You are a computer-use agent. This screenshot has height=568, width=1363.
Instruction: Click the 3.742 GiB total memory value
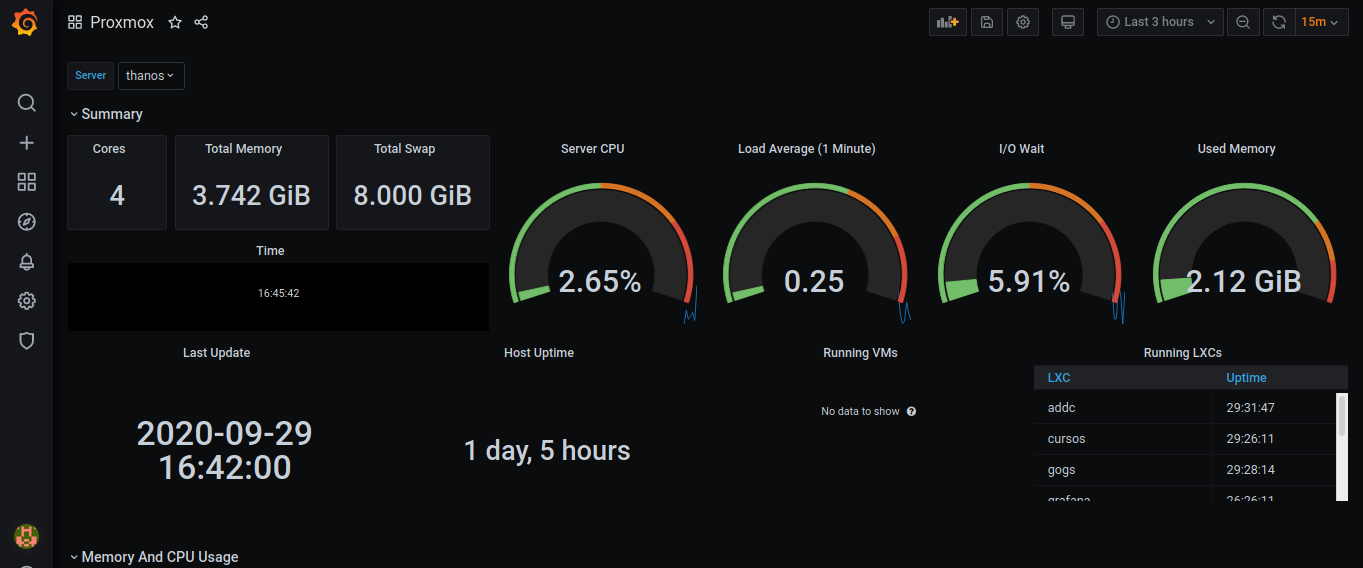251,195
